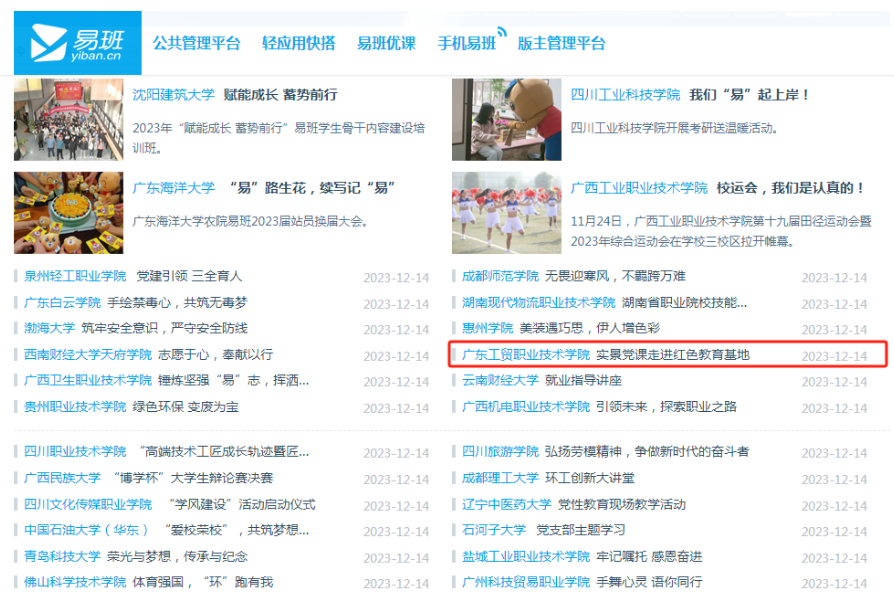Select 易班优课 in the top navigation
This screenshot has width=894, height=615.
[x=386, y=43]
